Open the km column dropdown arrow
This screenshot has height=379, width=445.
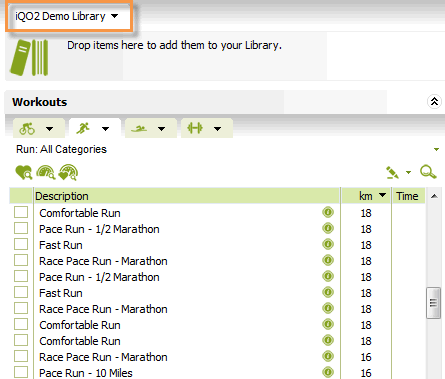383,195
